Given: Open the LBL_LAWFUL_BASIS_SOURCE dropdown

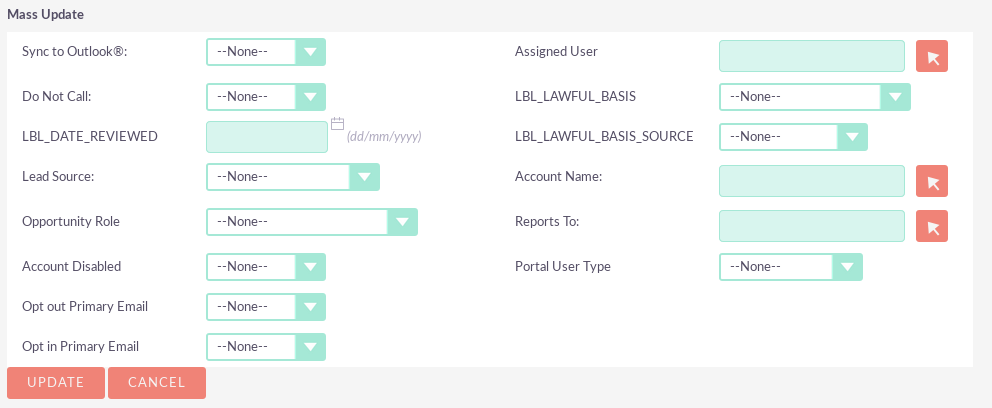Looking at the screenshot, I should coord(793,137).
